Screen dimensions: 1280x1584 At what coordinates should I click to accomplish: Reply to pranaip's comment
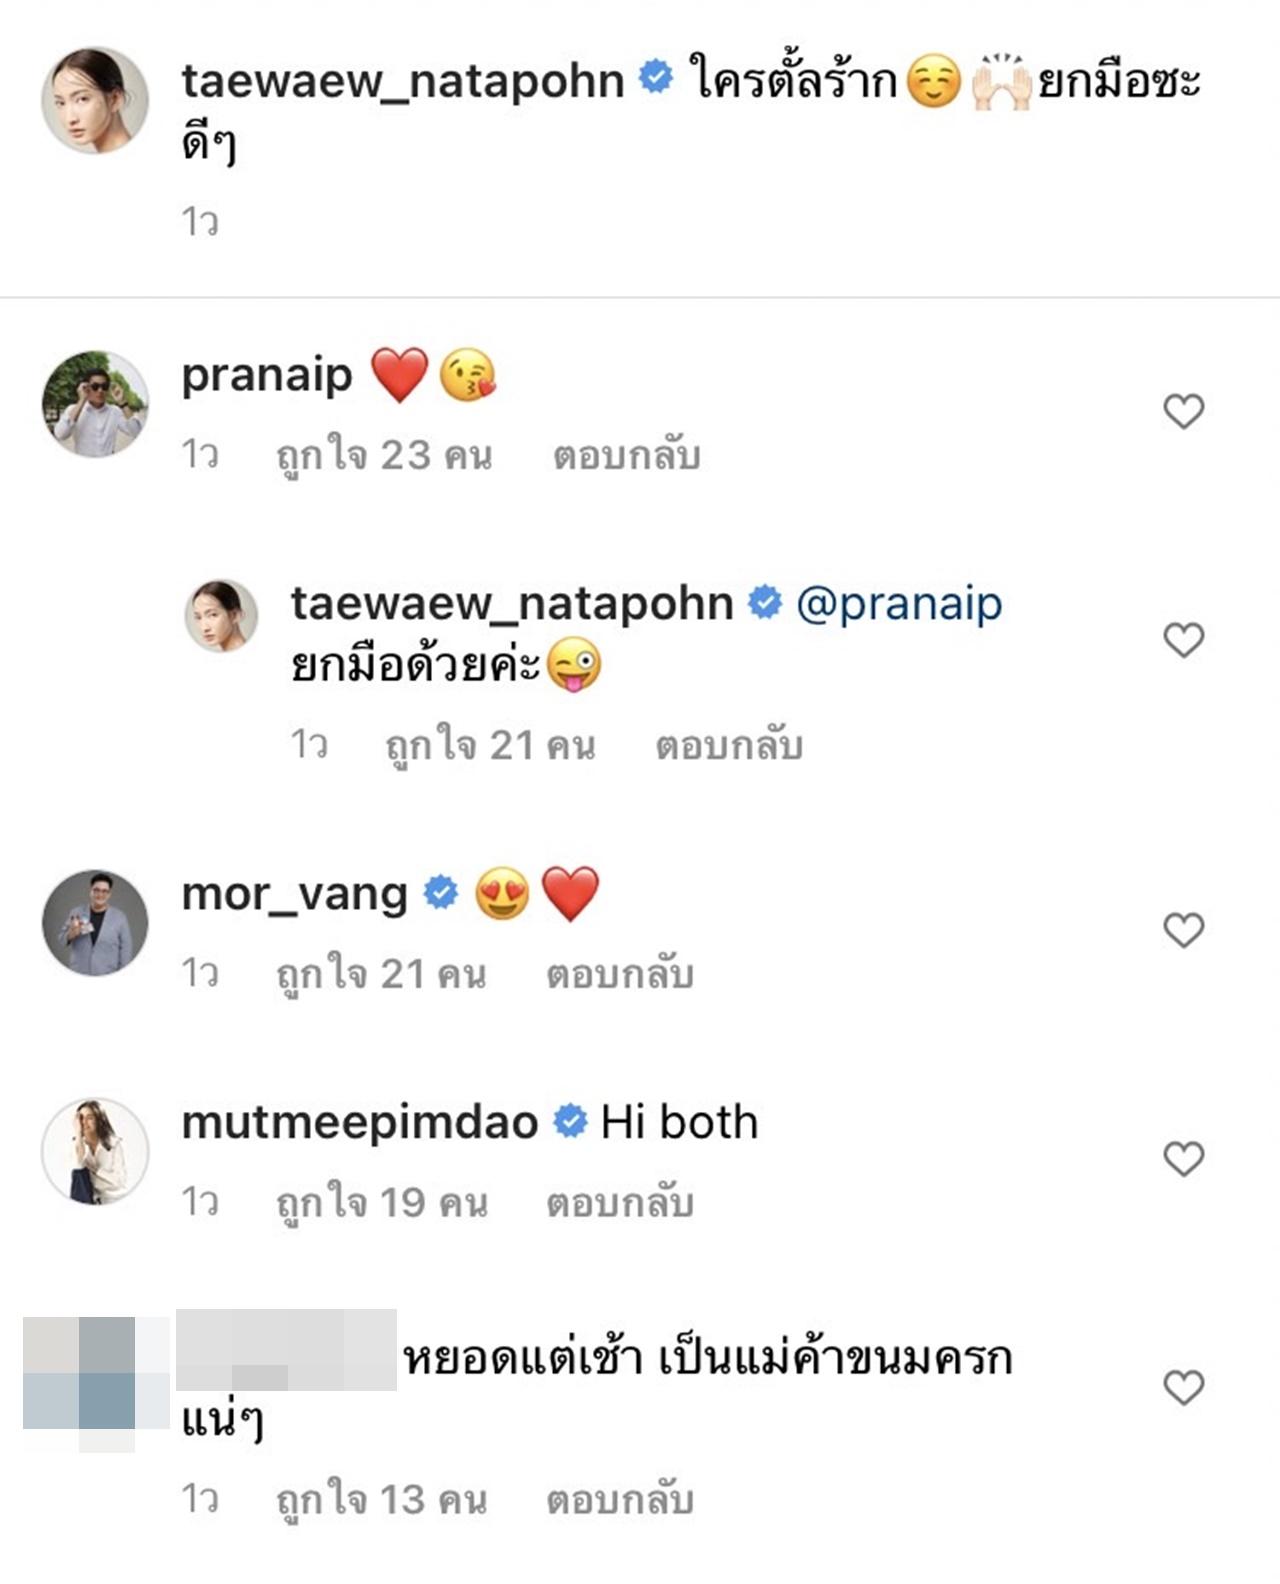tap(626, 456)
